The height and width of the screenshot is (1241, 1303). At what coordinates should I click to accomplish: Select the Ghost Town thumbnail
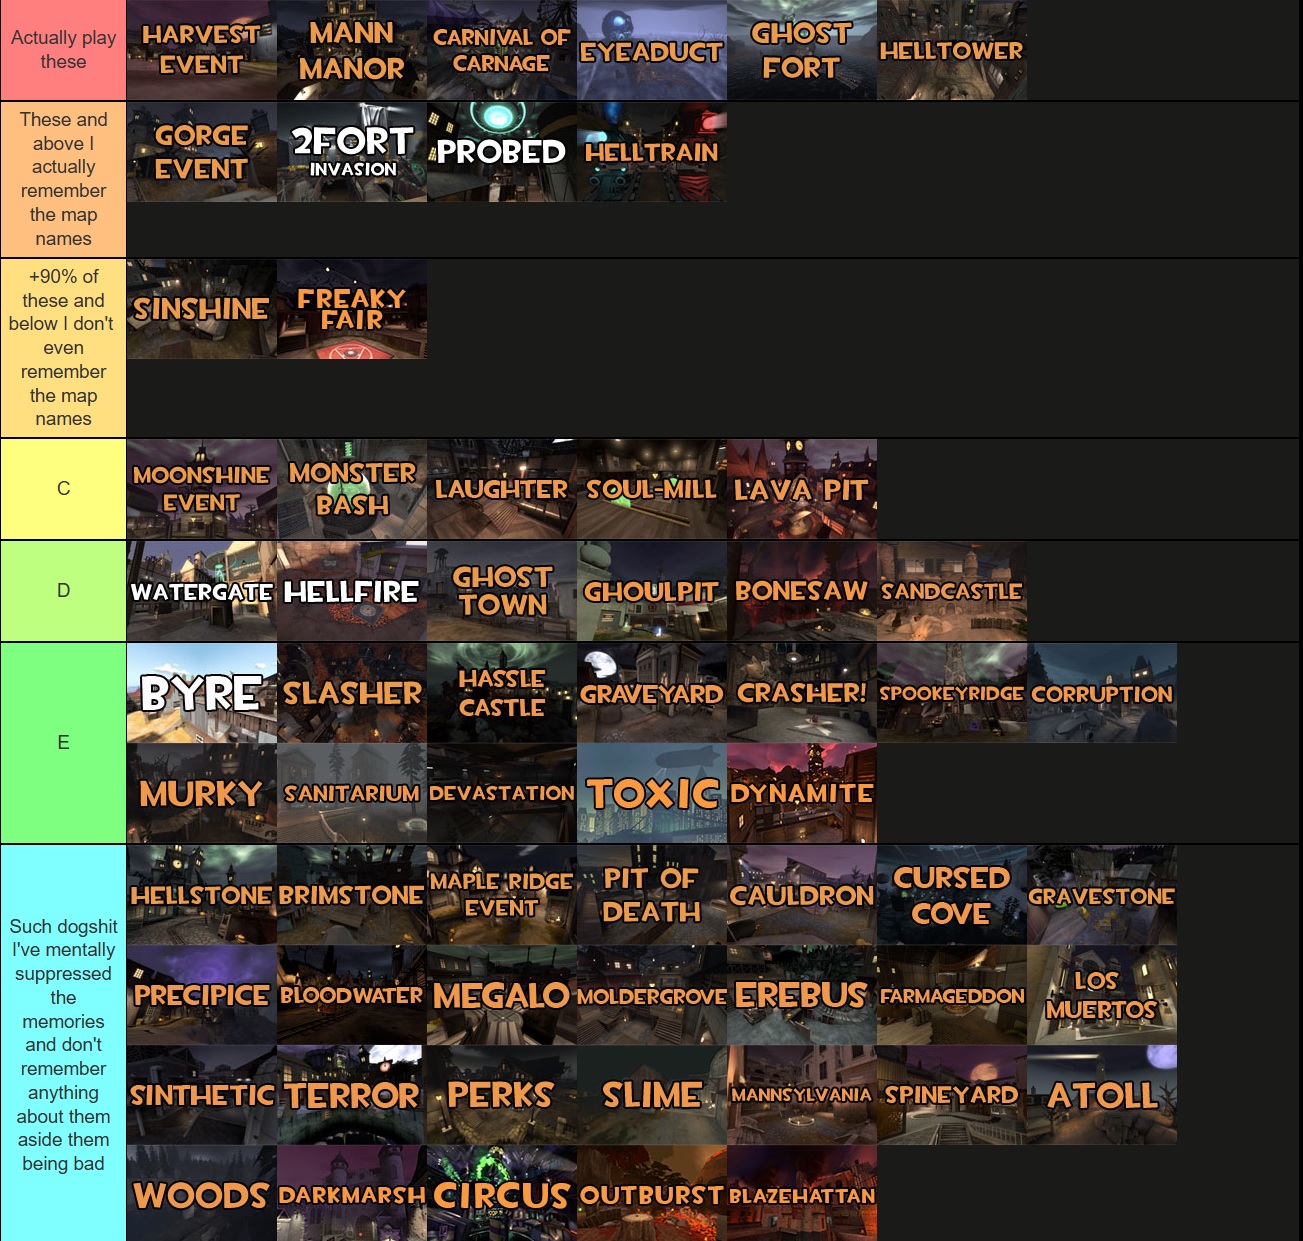502,591
